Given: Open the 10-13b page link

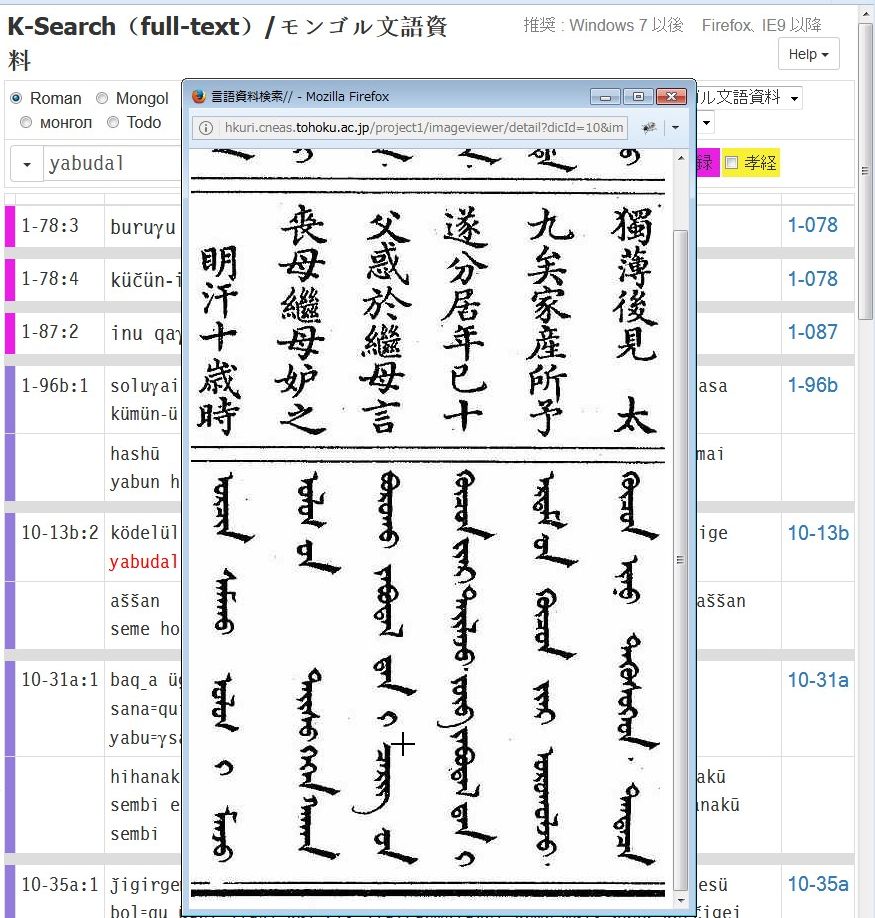Looking at the screenshot, I should pyautogui.click(x=817, y=533).
